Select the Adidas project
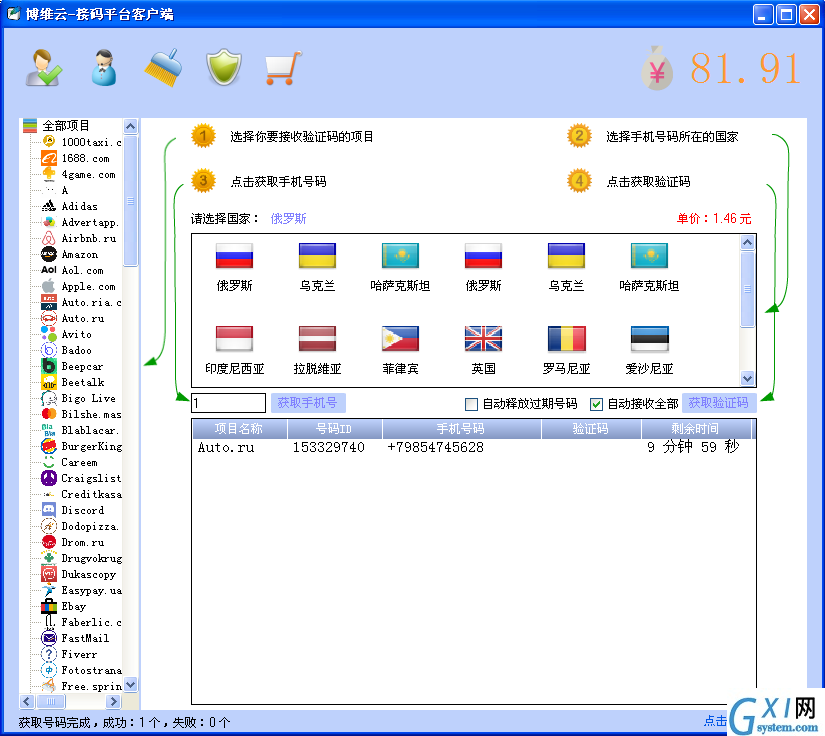The width and height of the screenshot is (825, 736). pos(79,206)
